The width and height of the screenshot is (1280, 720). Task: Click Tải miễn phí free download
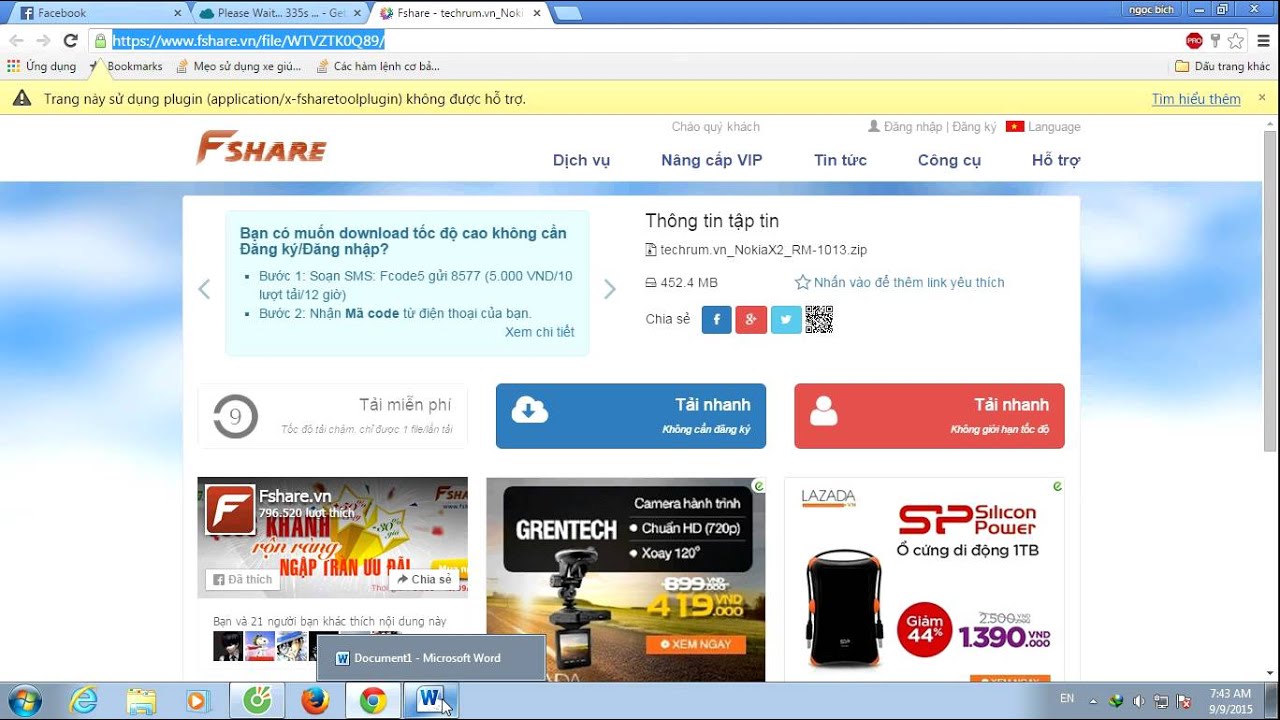(x=332, y=416)
